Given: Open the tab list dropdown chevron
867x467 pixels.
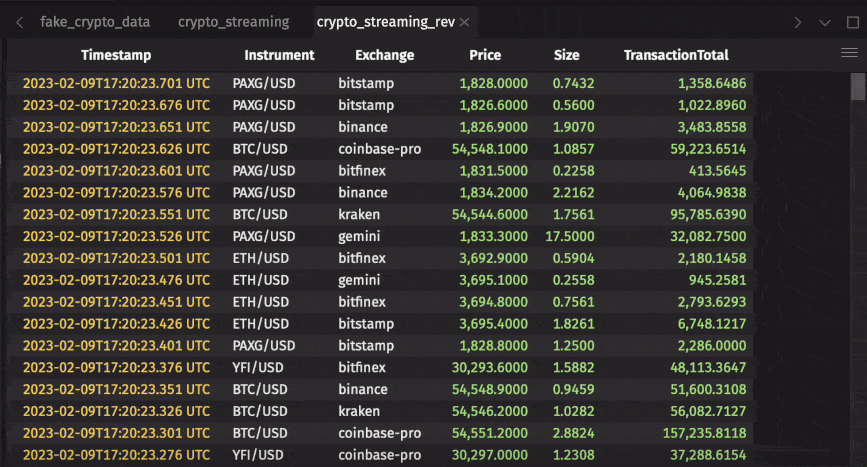Looking at the screenshot, I should tap(825, 21).
